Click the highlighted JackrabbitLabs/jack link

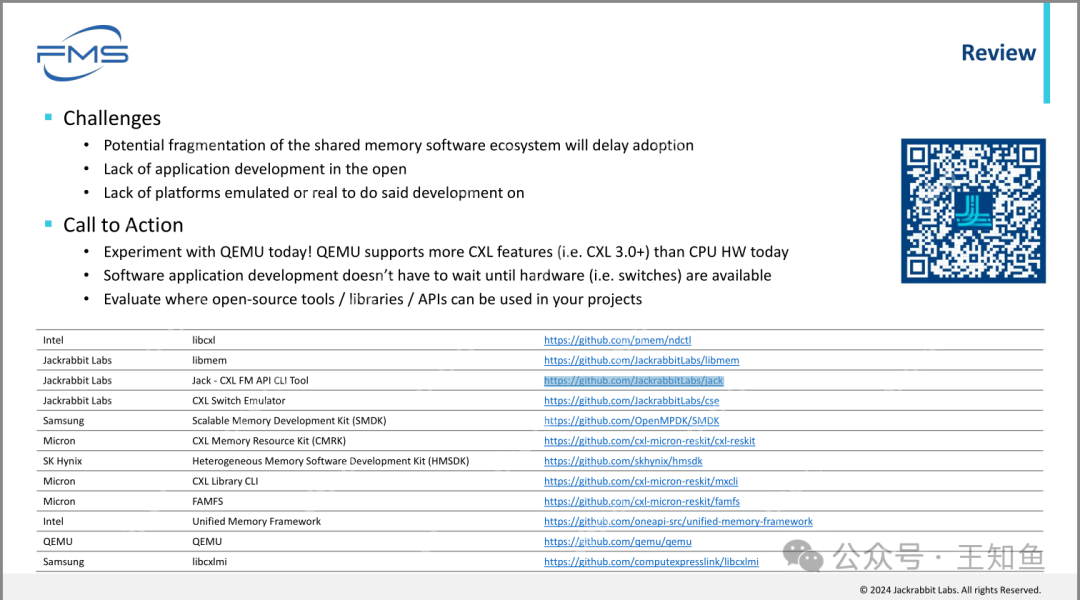pos(633,381)
